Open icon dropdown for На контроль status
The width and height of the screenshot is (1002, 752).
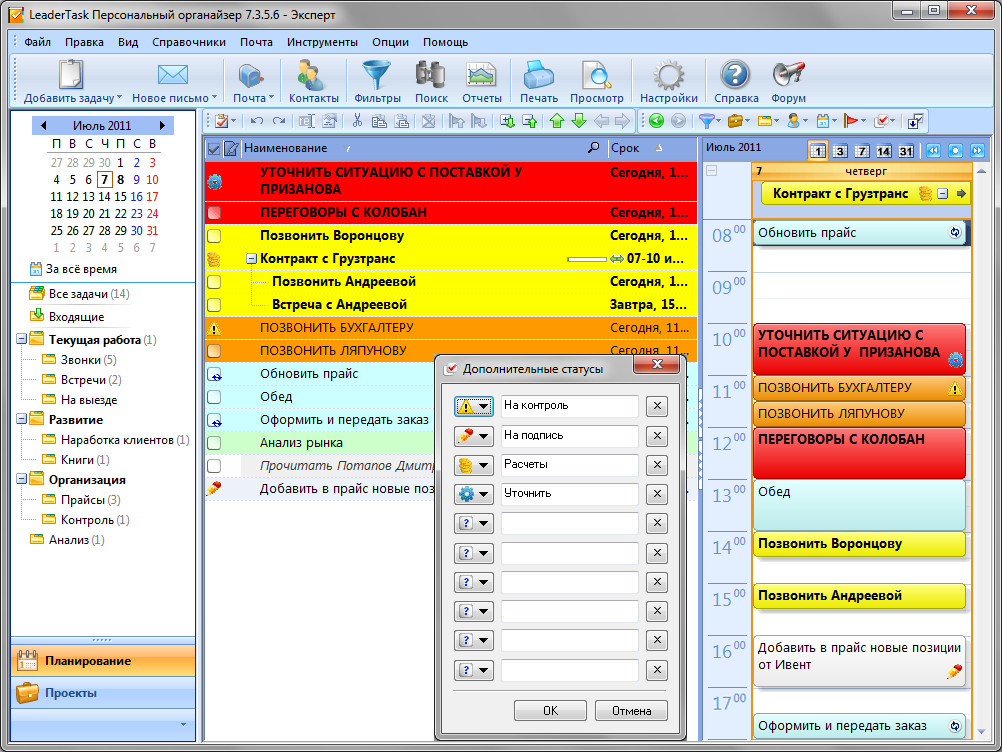(474, 406)
